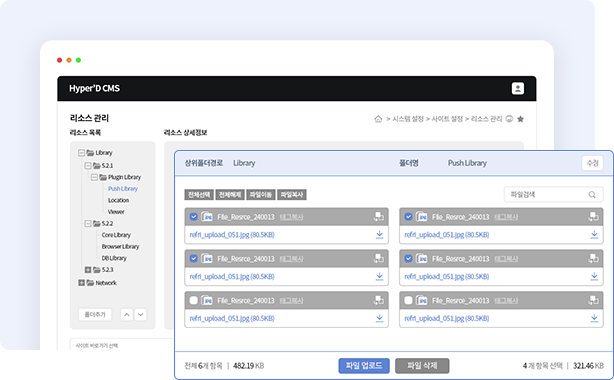Collapse the 5.2.2 tree node
This screenshot has height=380, width=614.
(88, 224)
